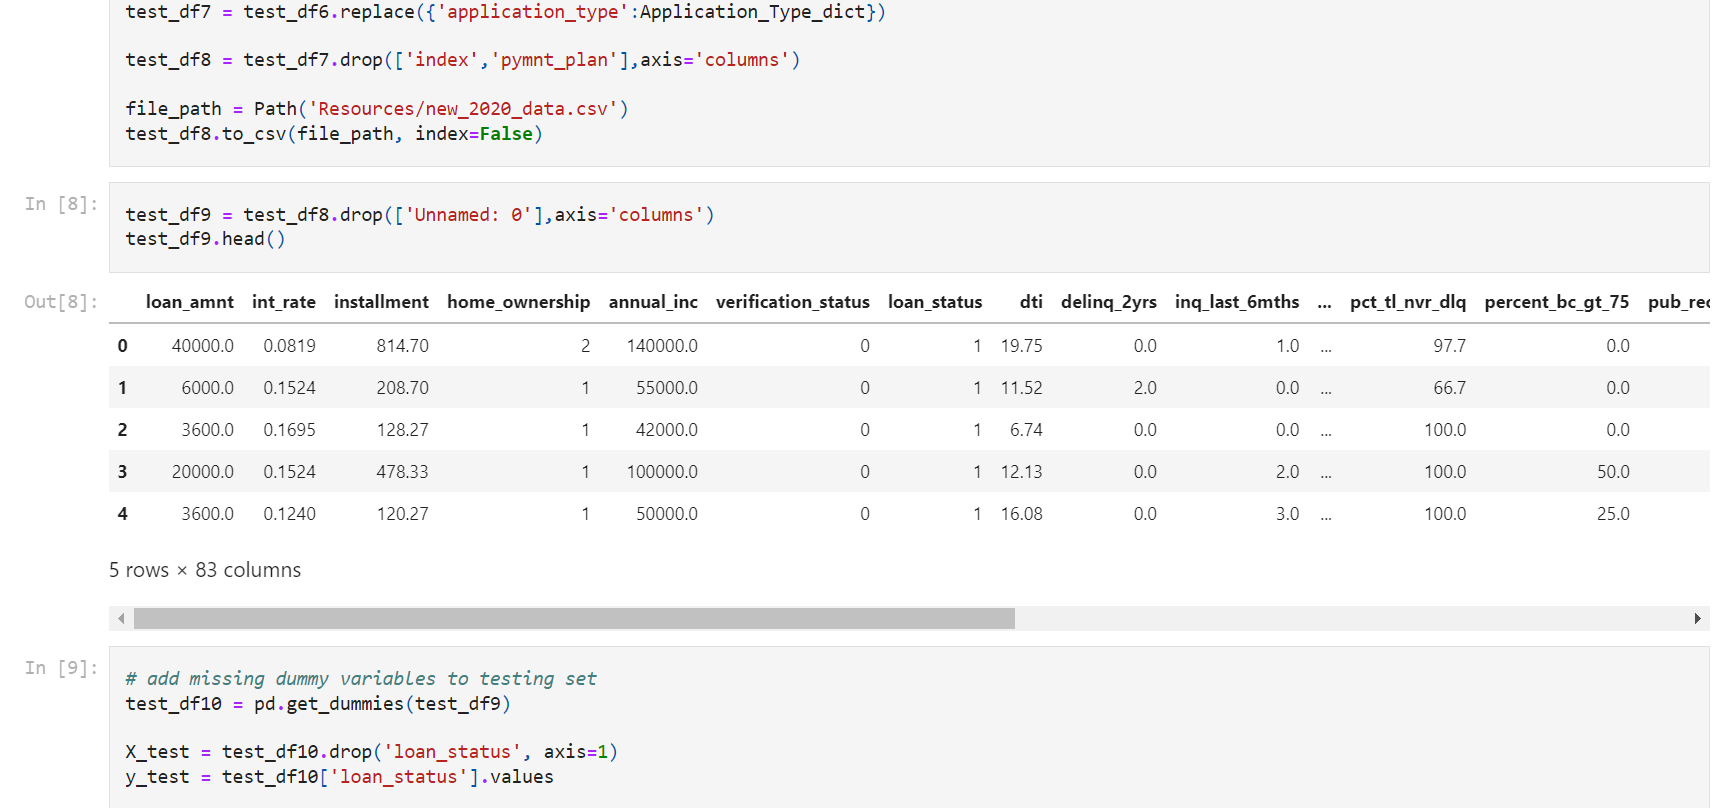The width and height of the screenshot is (1730, 808).
Task: Click the 97.7 pct_tl_nvr_dlq value
Action: (x=1450, y=346)
